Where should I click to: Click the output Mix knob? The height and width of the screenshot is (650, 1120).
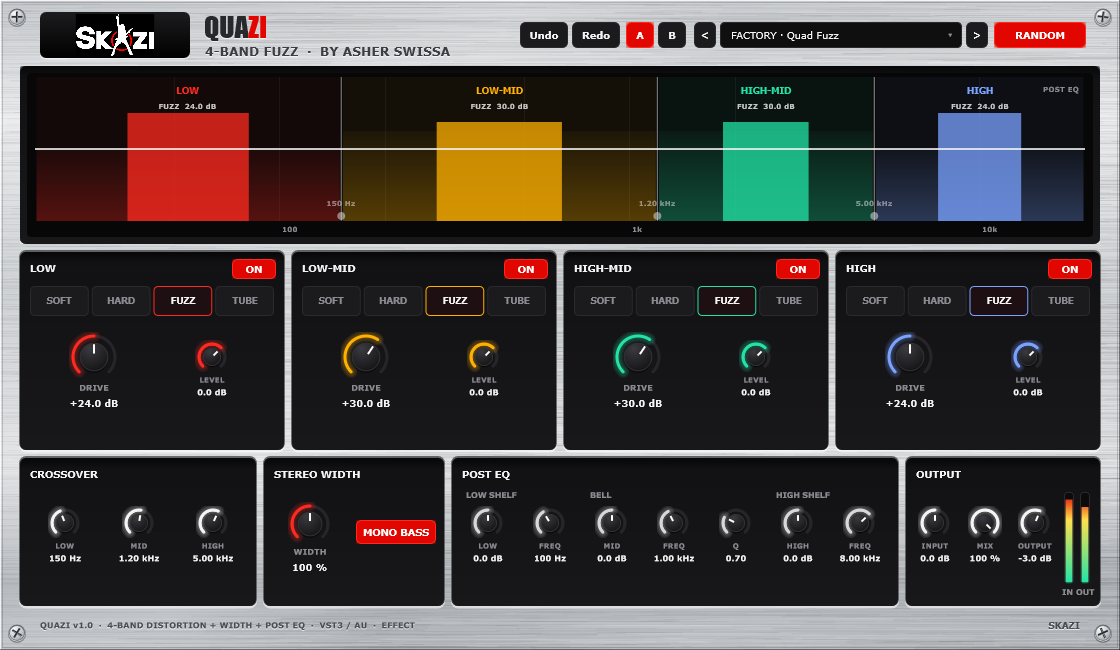pos(984,523)
